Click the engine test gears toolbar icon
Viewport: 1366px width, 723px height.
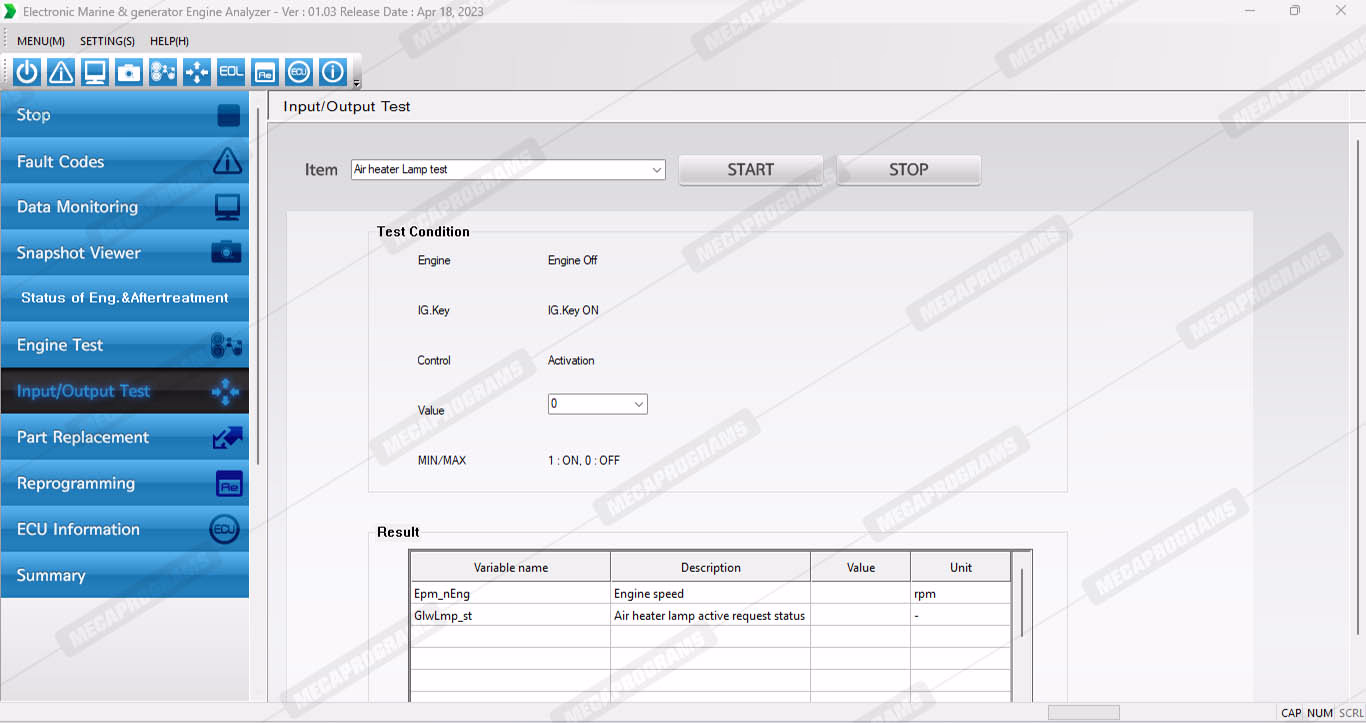pos(163,72)
